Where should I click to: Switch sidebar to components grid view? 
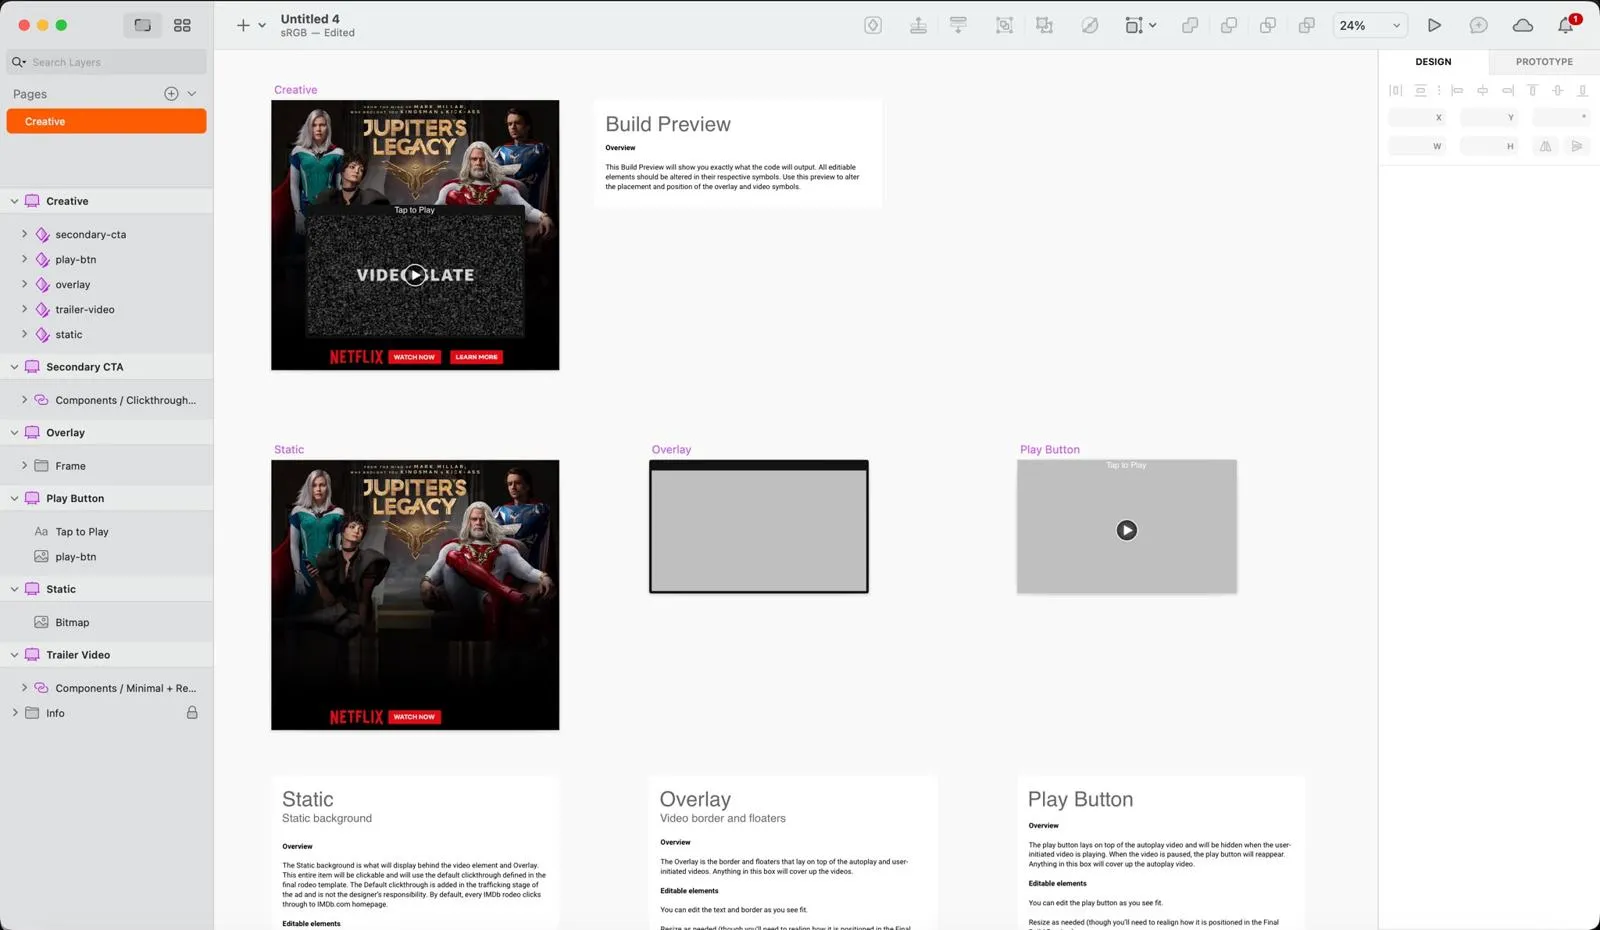click(182, 25)
